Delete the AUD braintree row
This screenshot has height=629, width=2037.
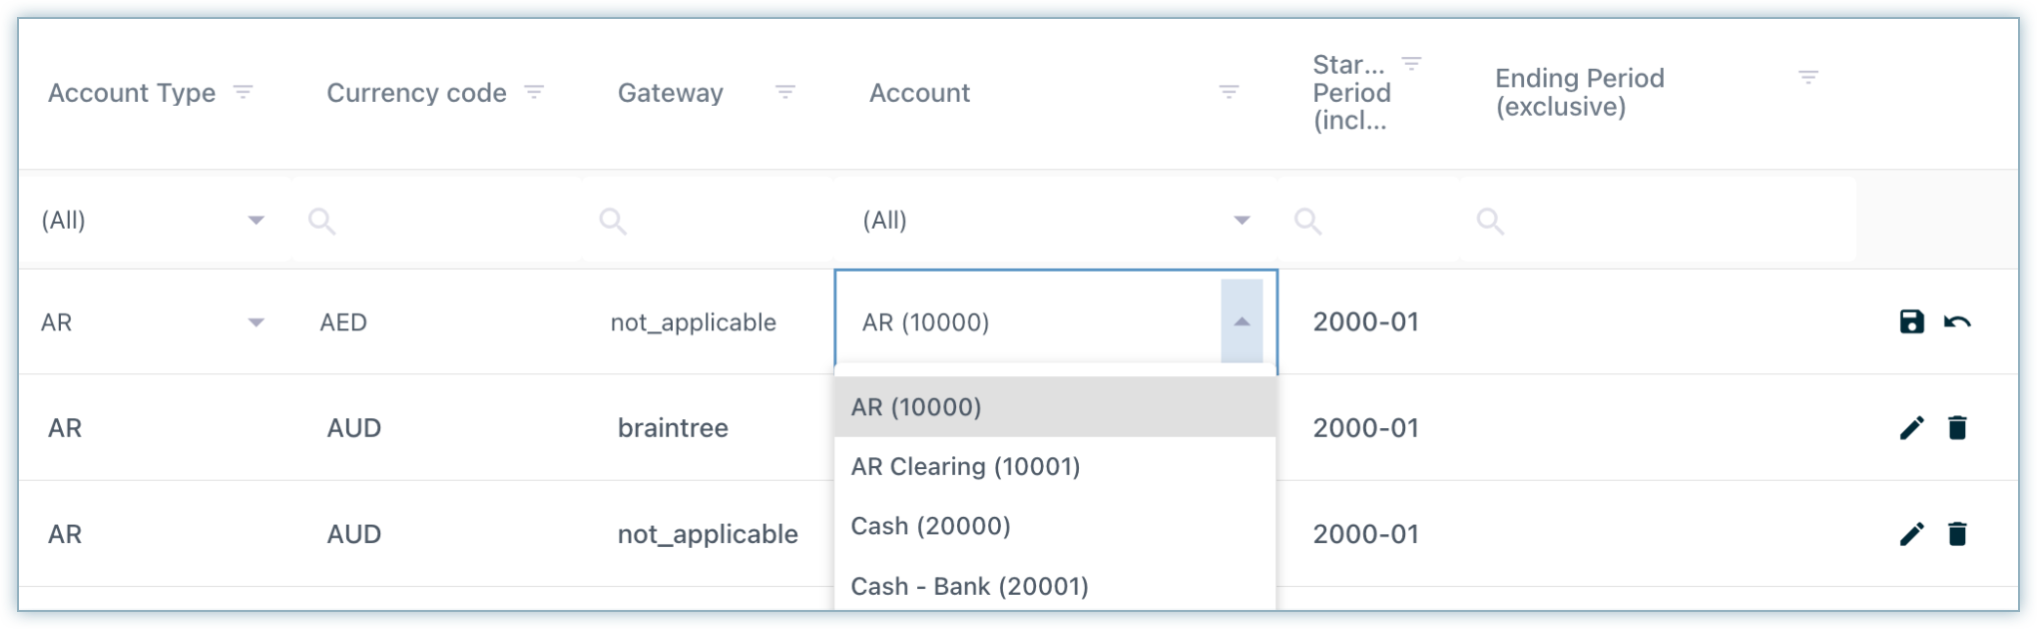1957,428
